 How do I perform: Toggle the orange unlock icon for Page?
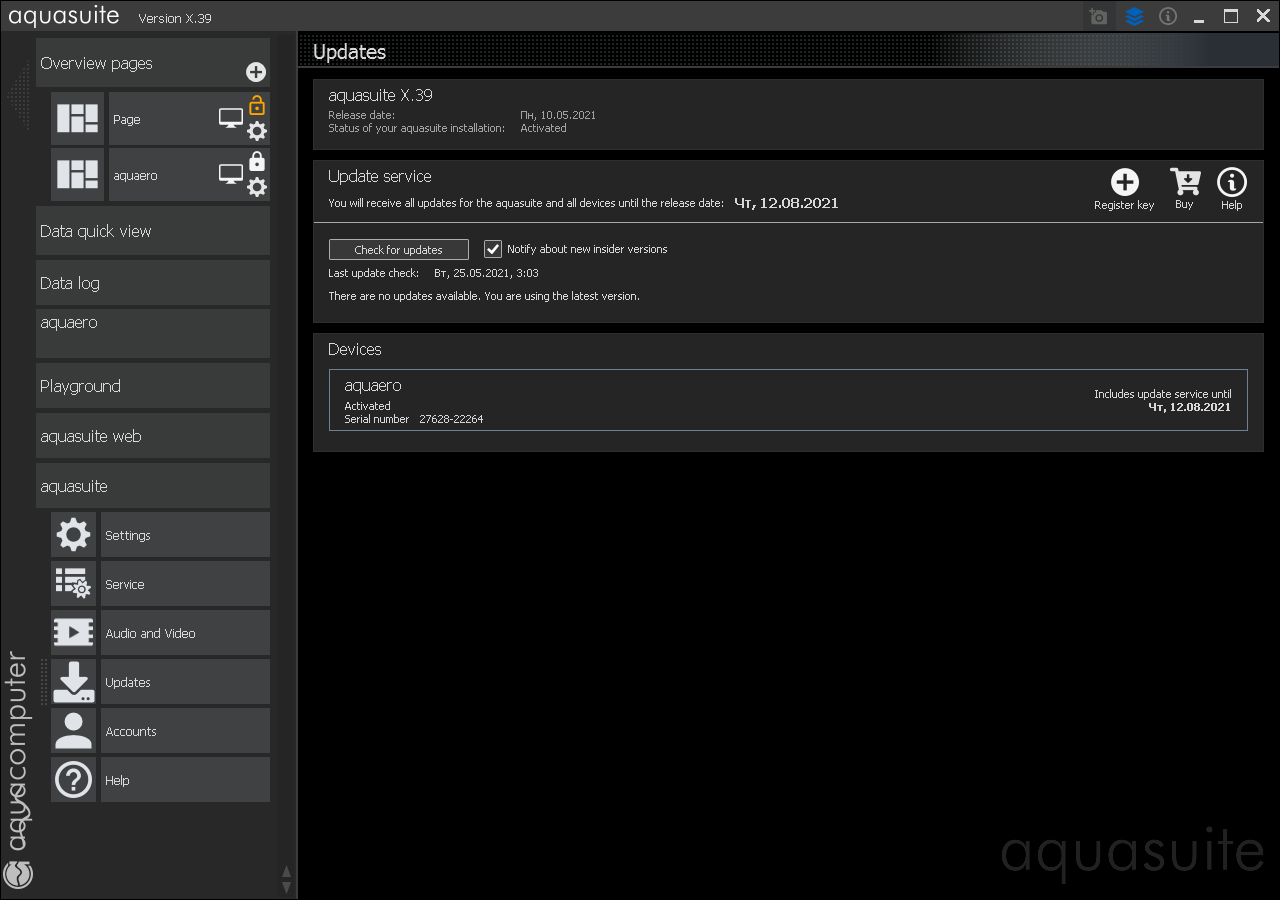(257, 104)
